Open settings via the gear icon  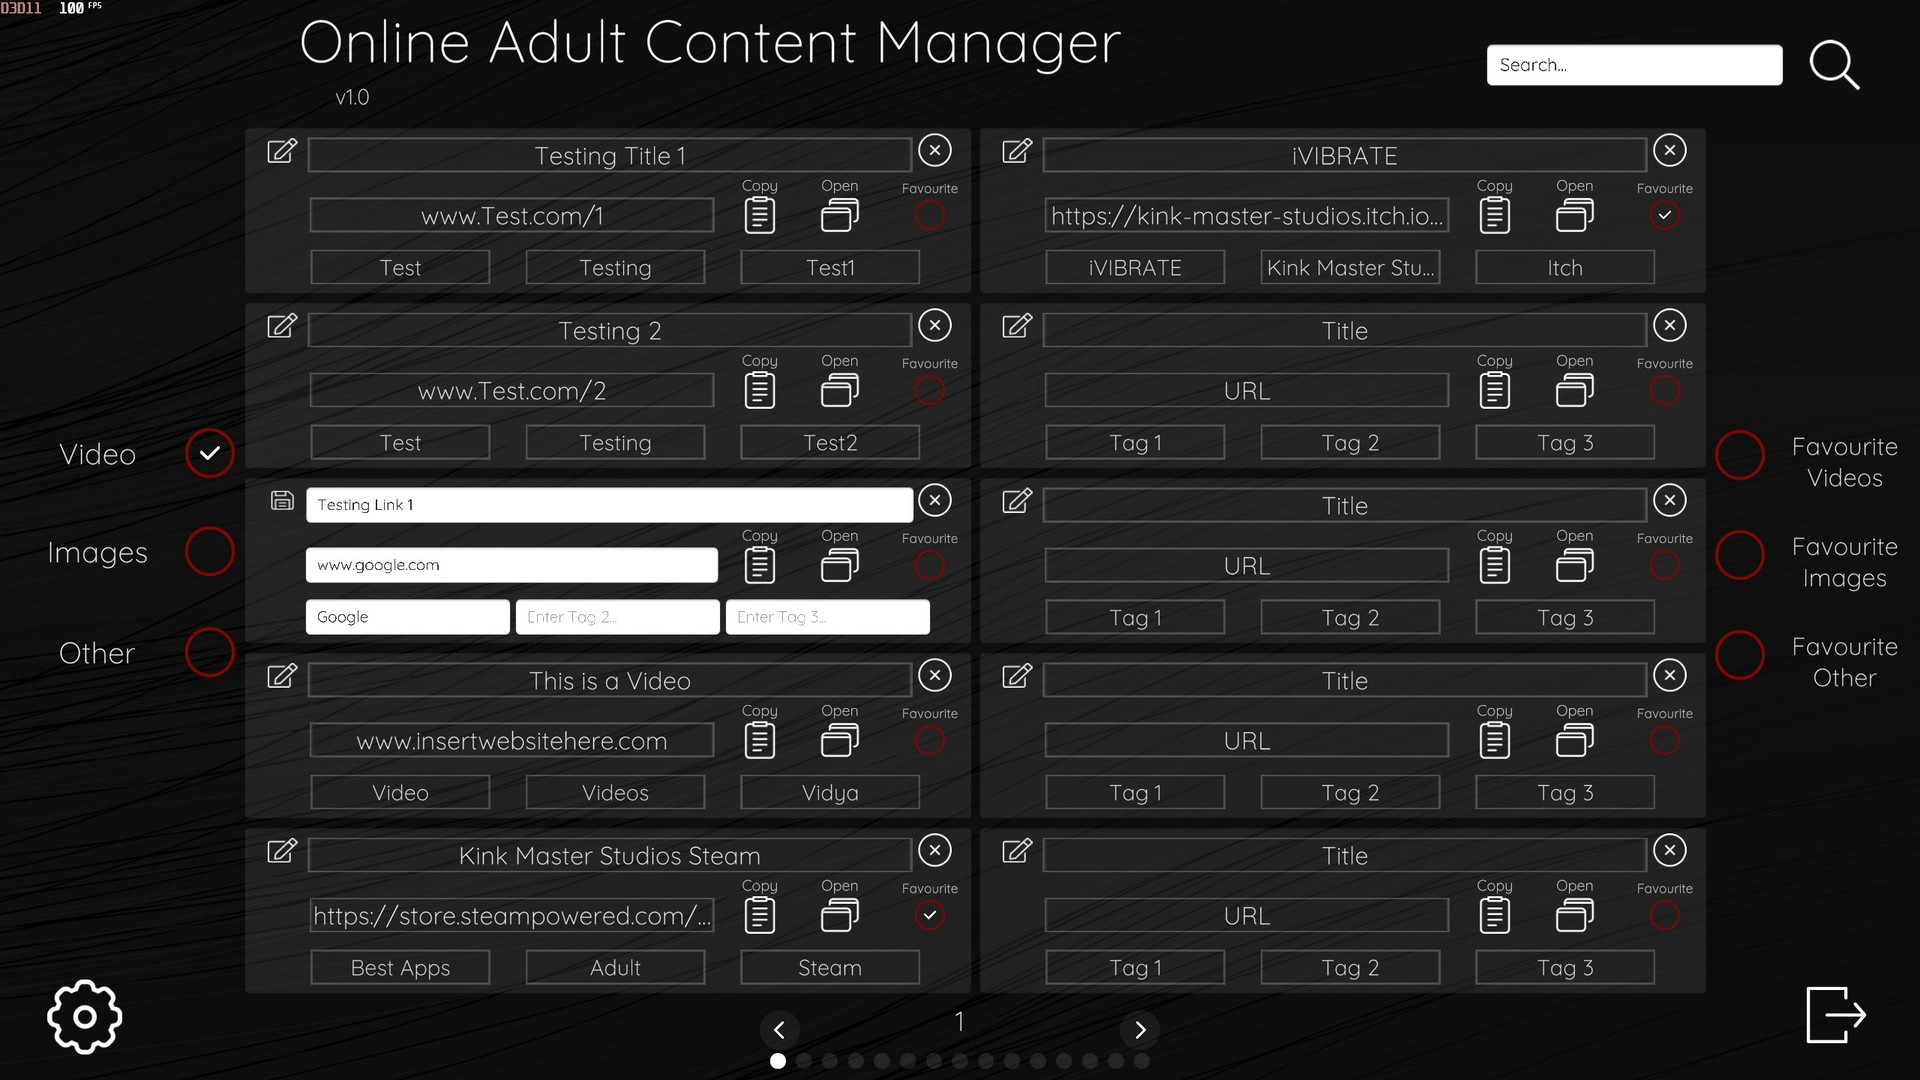[84, 1016]
